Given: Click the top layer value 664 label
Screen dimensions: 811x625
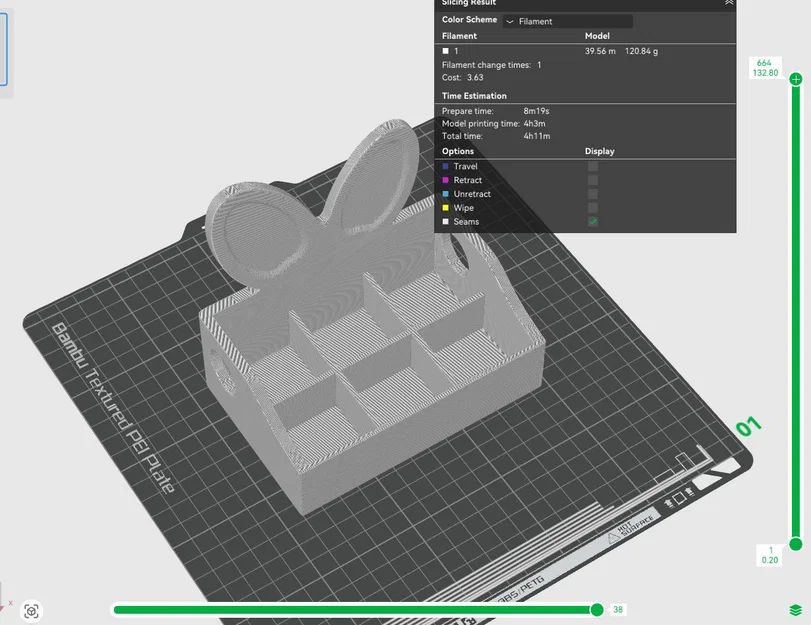Looking at the screenshot, I should tap(764, 63).
